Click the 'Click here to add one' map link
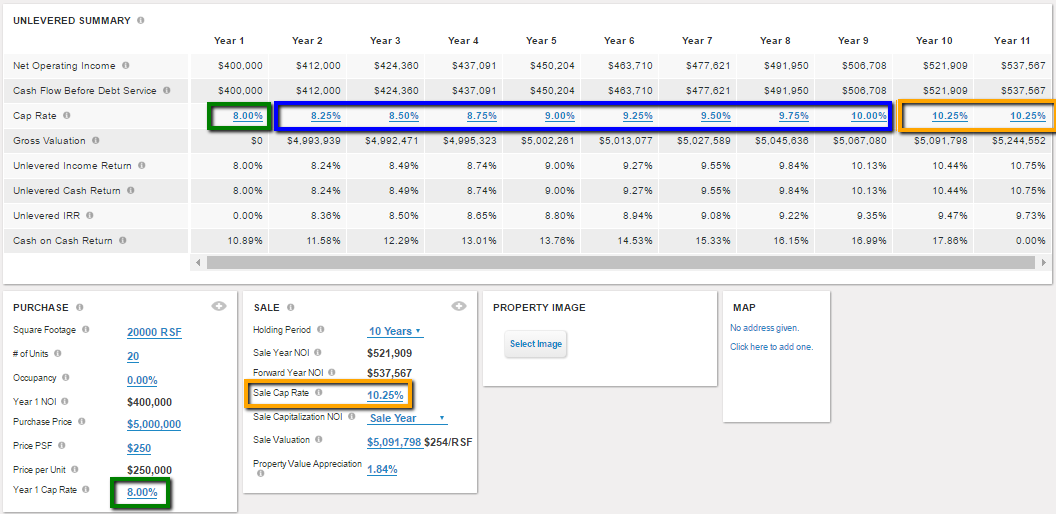This screenshot has width=1056, height=514. (771, 347)
